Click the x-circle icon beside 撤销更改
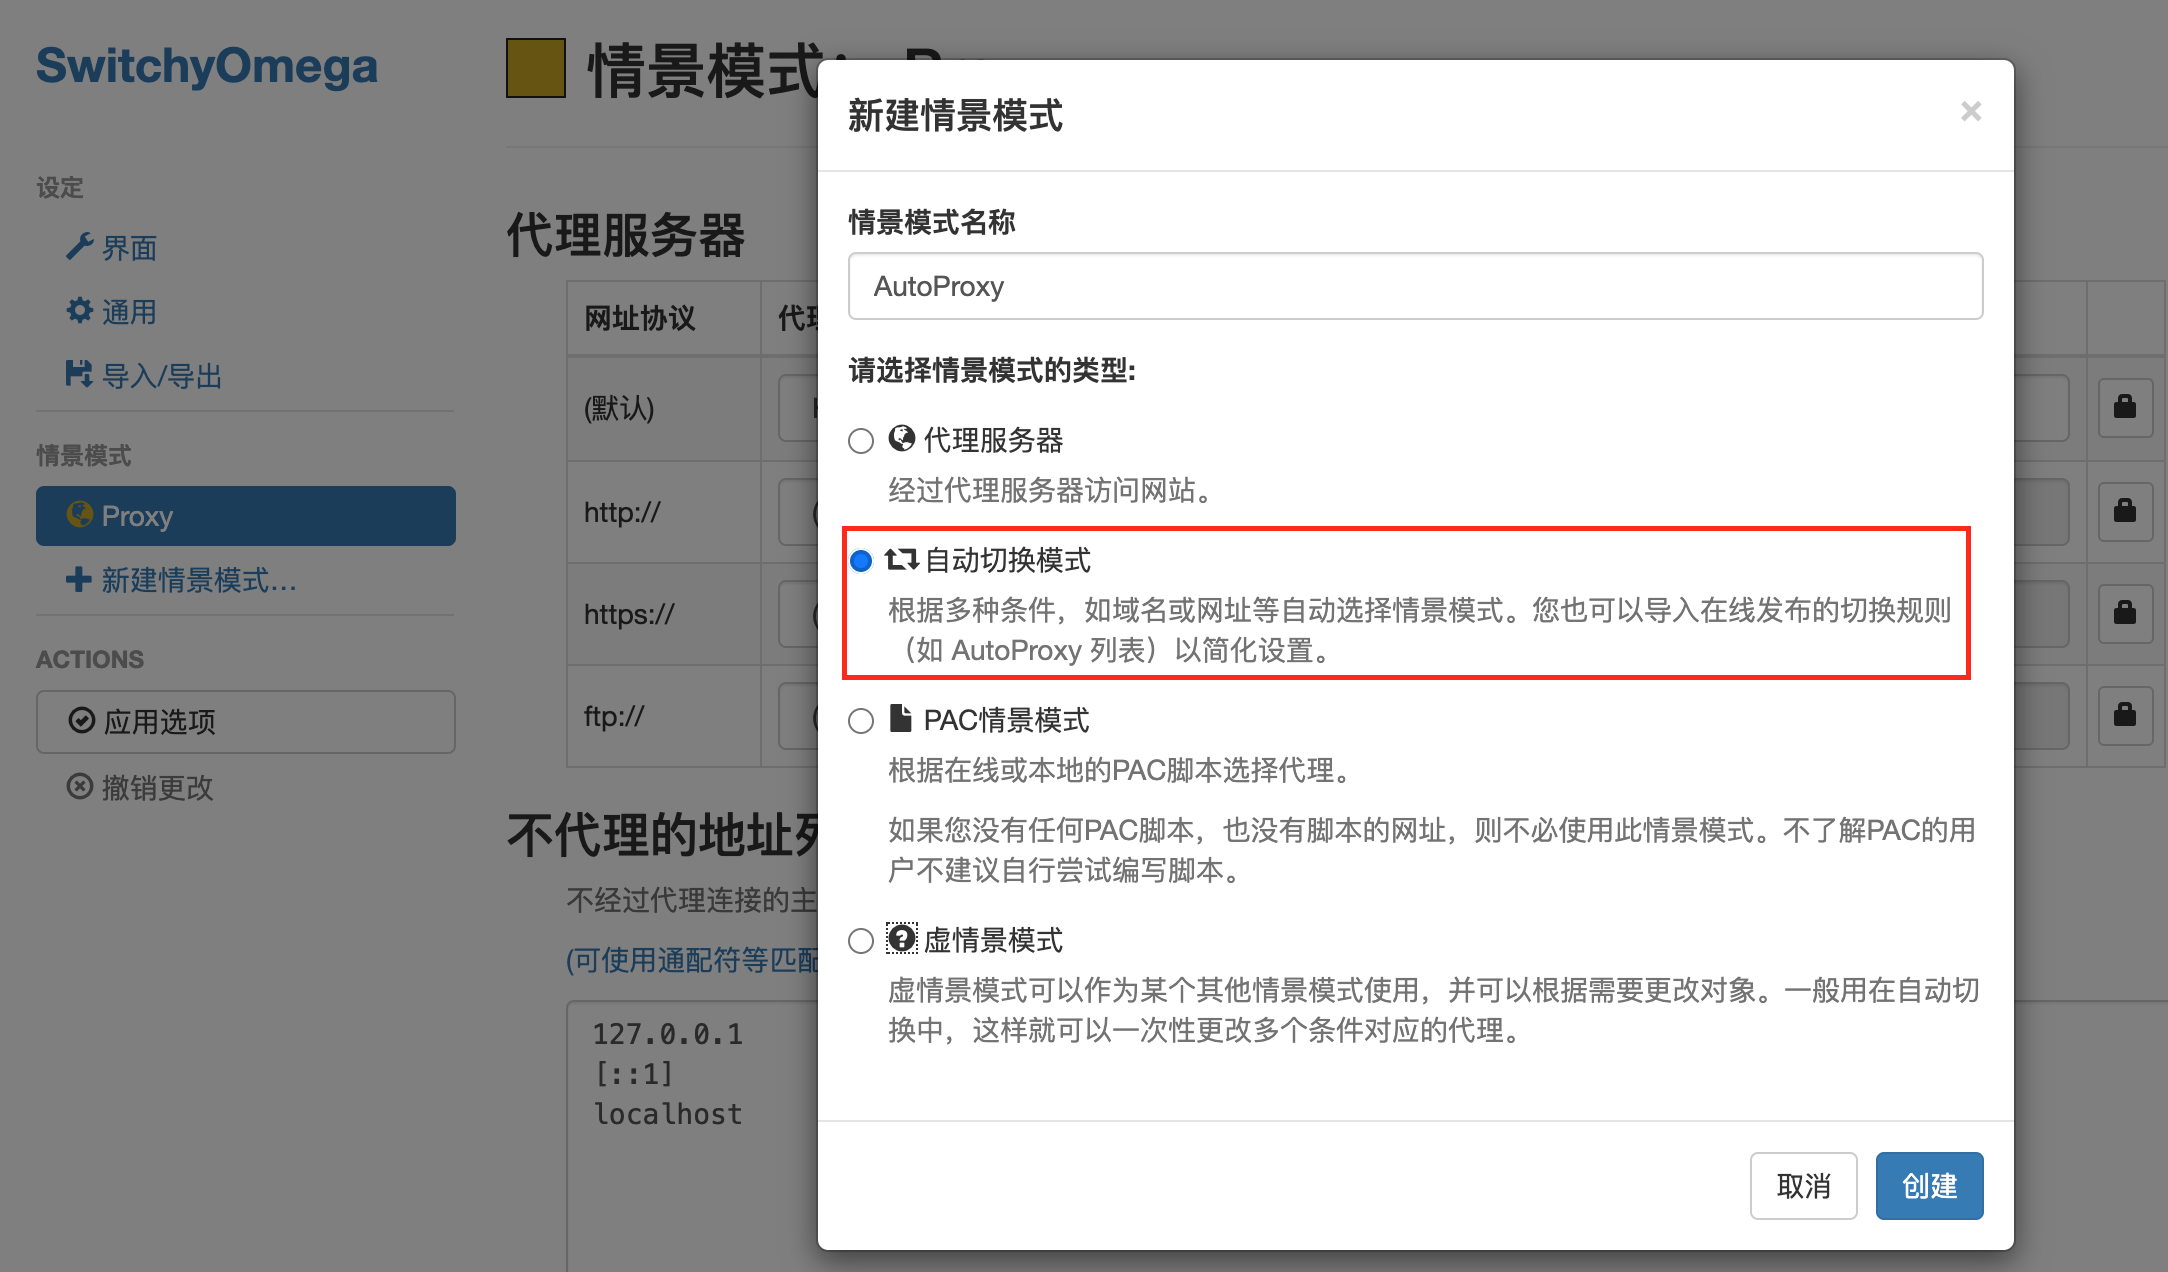The image size is (2168, 1272). (80, 786)
